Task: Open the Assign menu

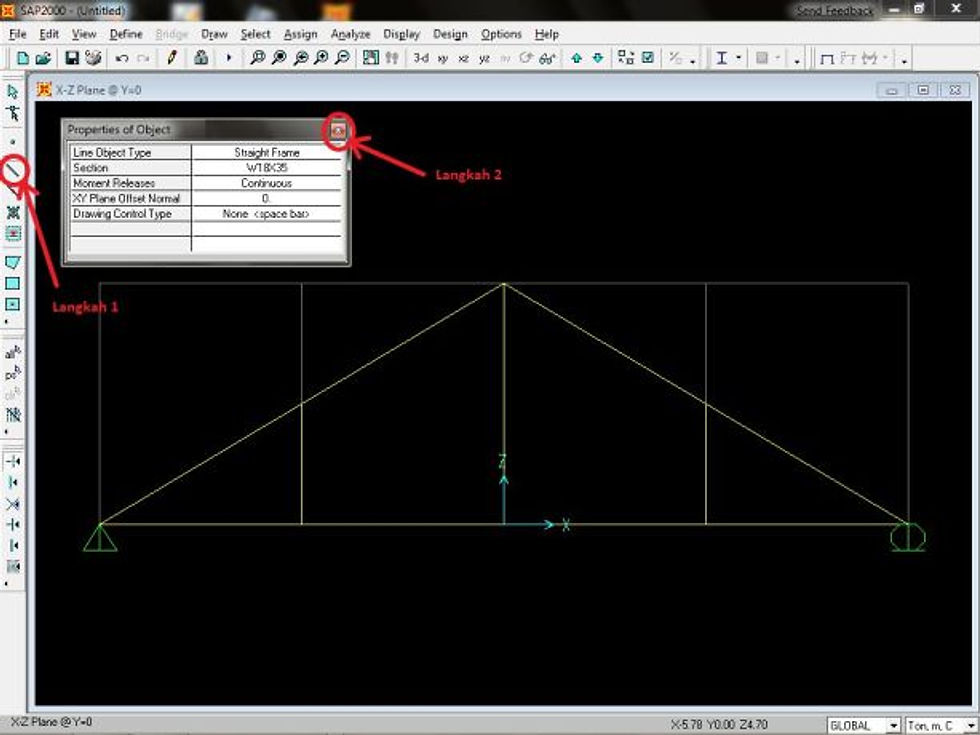Action: tap(301, 34)
